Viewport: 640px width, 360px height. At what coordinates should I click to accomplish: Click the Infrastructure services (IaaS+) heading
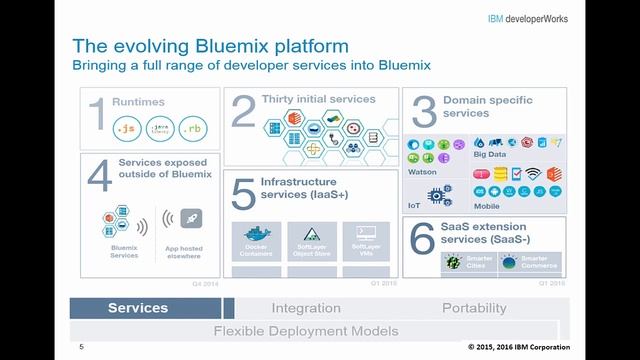coord(304,188)
